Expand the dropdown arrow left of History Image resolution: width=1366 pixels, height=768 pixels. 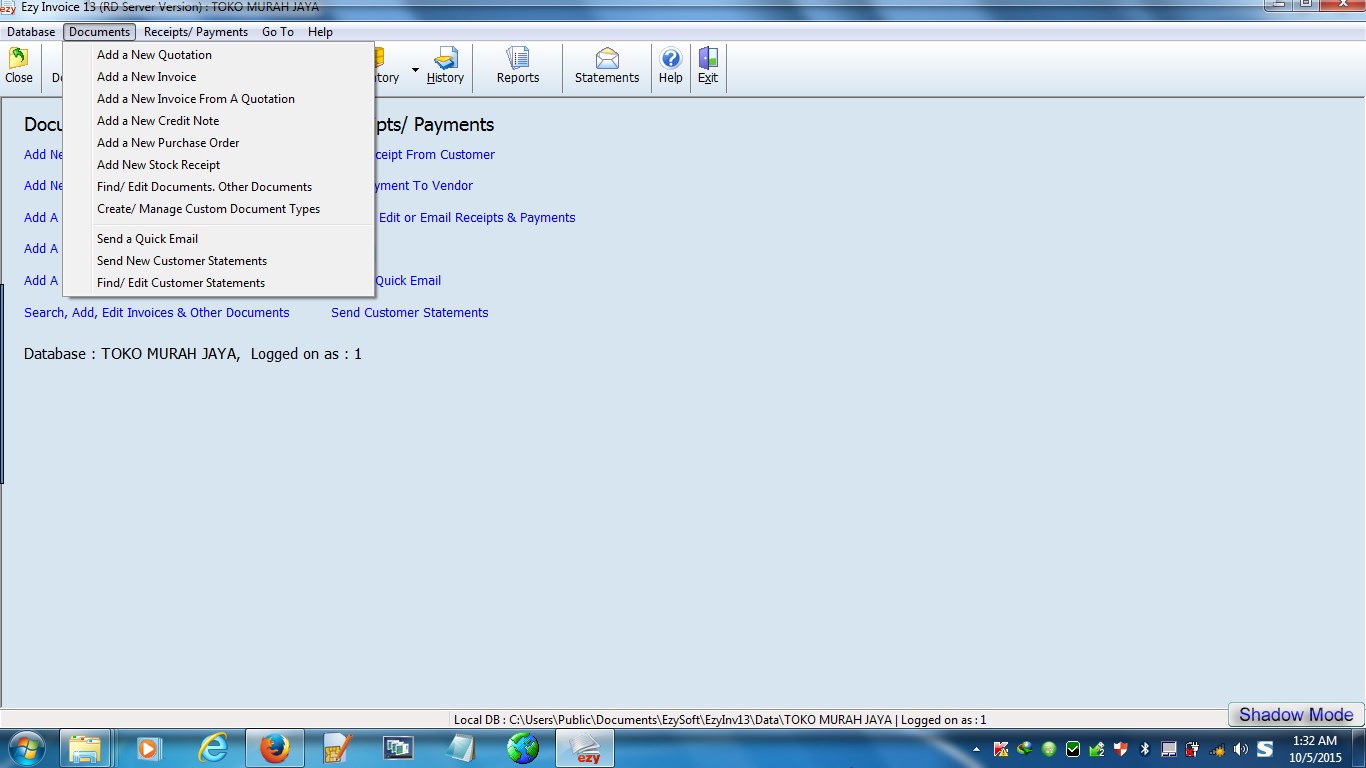coord(415,69)
